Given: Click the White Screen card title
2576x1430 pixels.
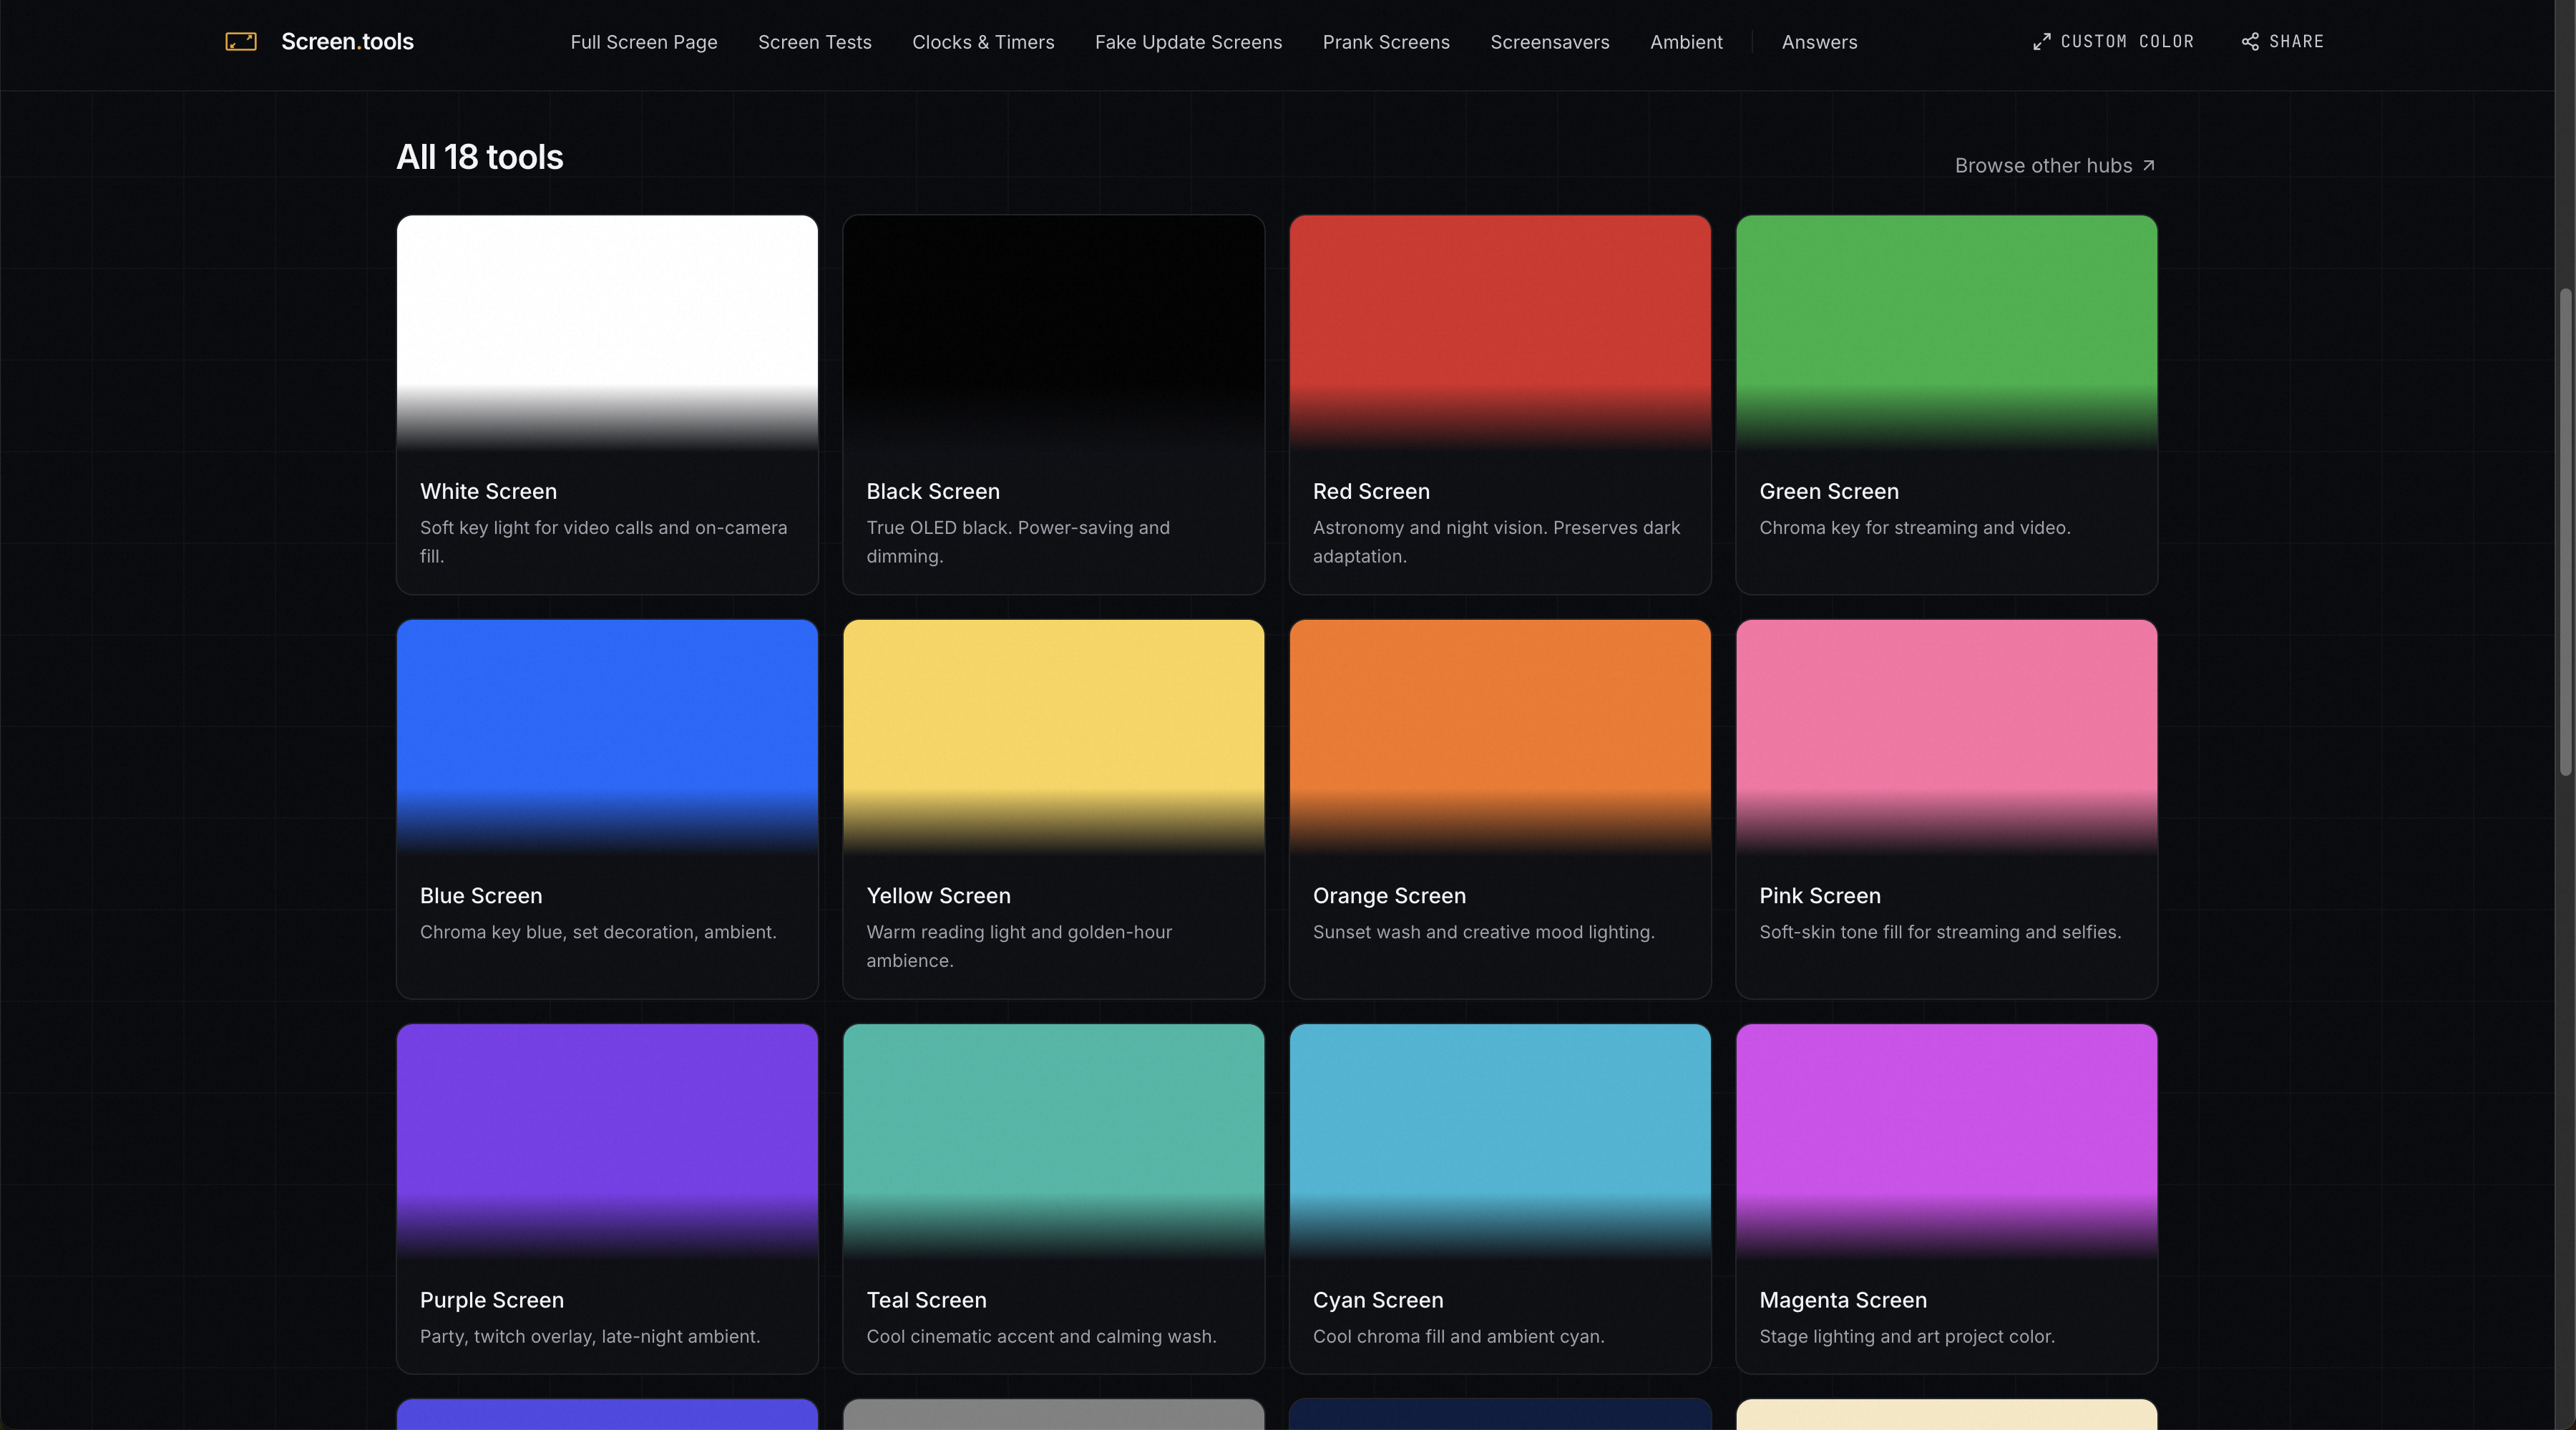Looking at the screenshot, I should (x=488, y=491).
